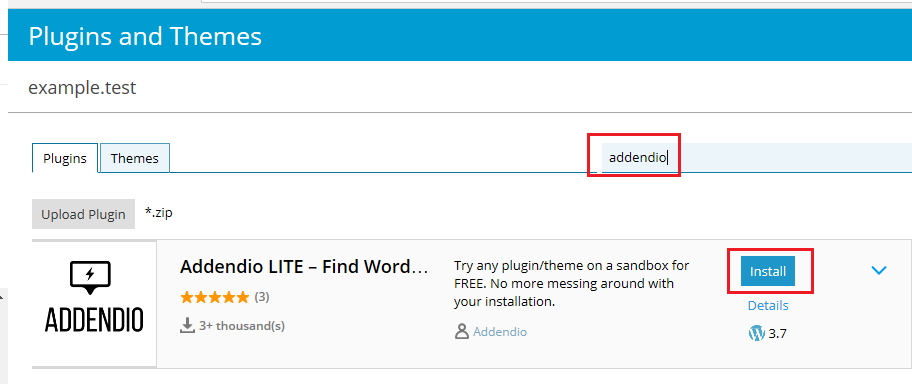This screenshot has height=384, width=912.
Task: Click the 3.7 WordPress version number
Action: (x=778, y=334)
